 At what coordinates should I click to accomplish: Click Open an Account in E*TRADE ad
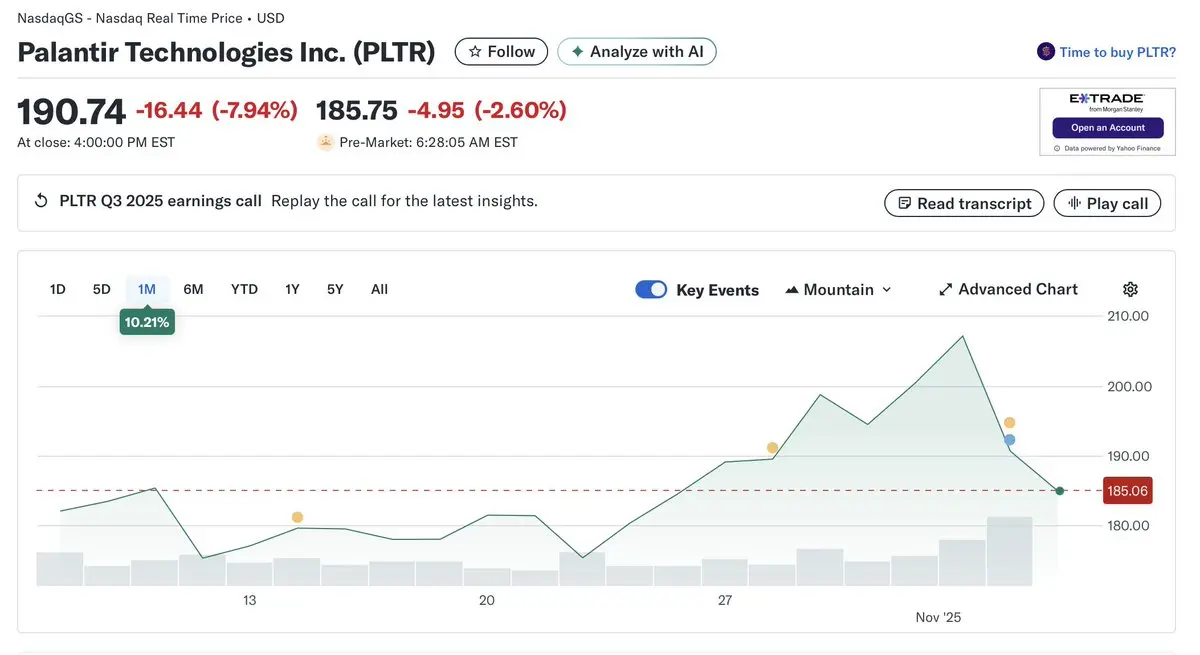pos(1108,128)
